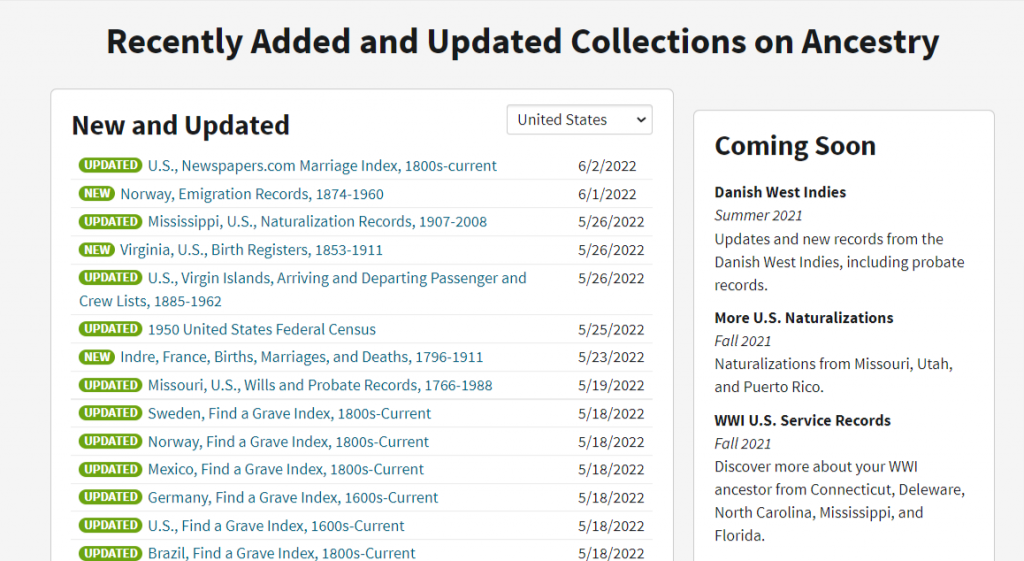The width and height of the screenshot is (1024, 561).
Task: Open U.S., Newspapers.com Marriage Index link
Action: [x=322, y=166]
